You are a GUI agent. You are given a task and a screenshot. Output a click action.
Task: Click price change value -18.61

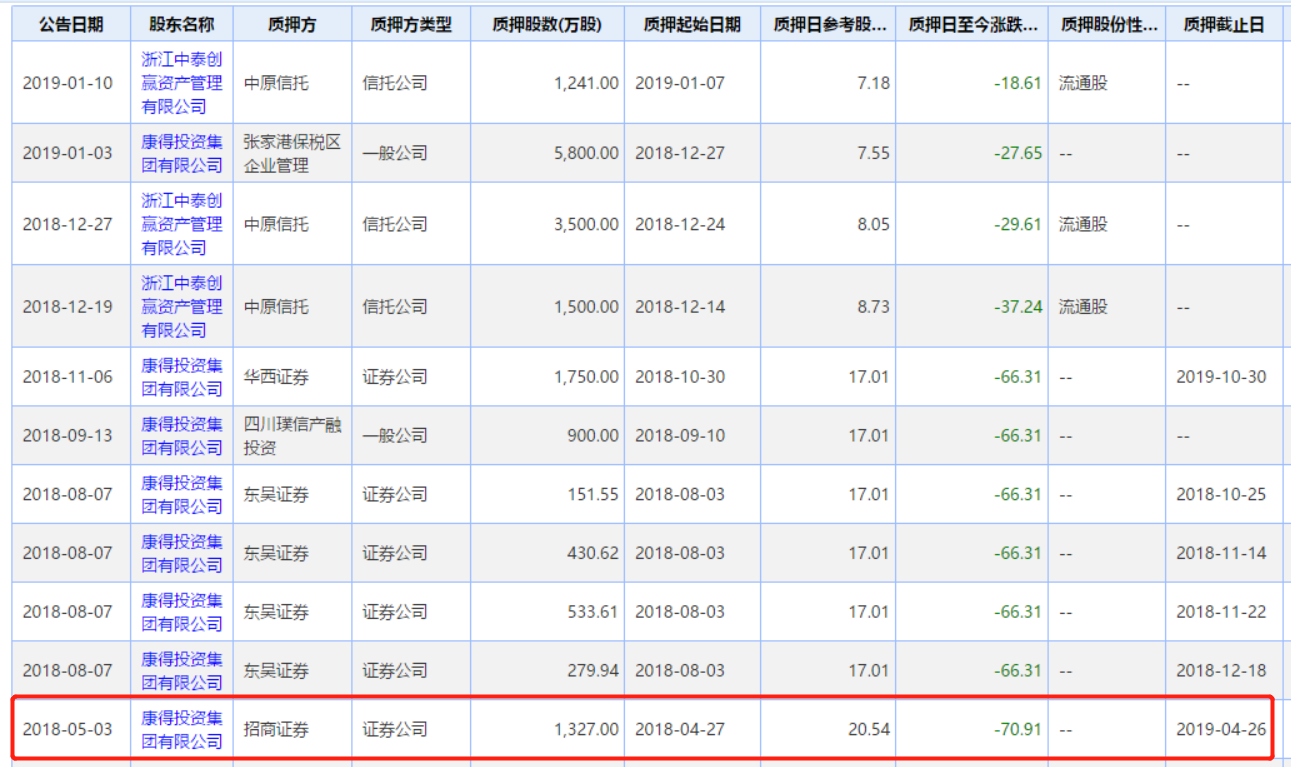pyautogui.click(x=1018, y=83)
